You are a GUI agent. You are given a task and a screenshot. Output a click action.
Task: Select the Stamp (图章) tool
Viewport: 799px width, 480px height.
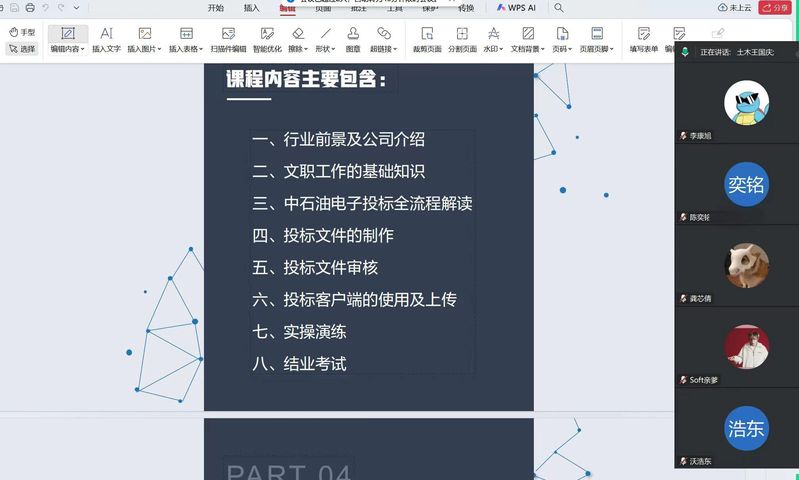[x=353, y=39]
